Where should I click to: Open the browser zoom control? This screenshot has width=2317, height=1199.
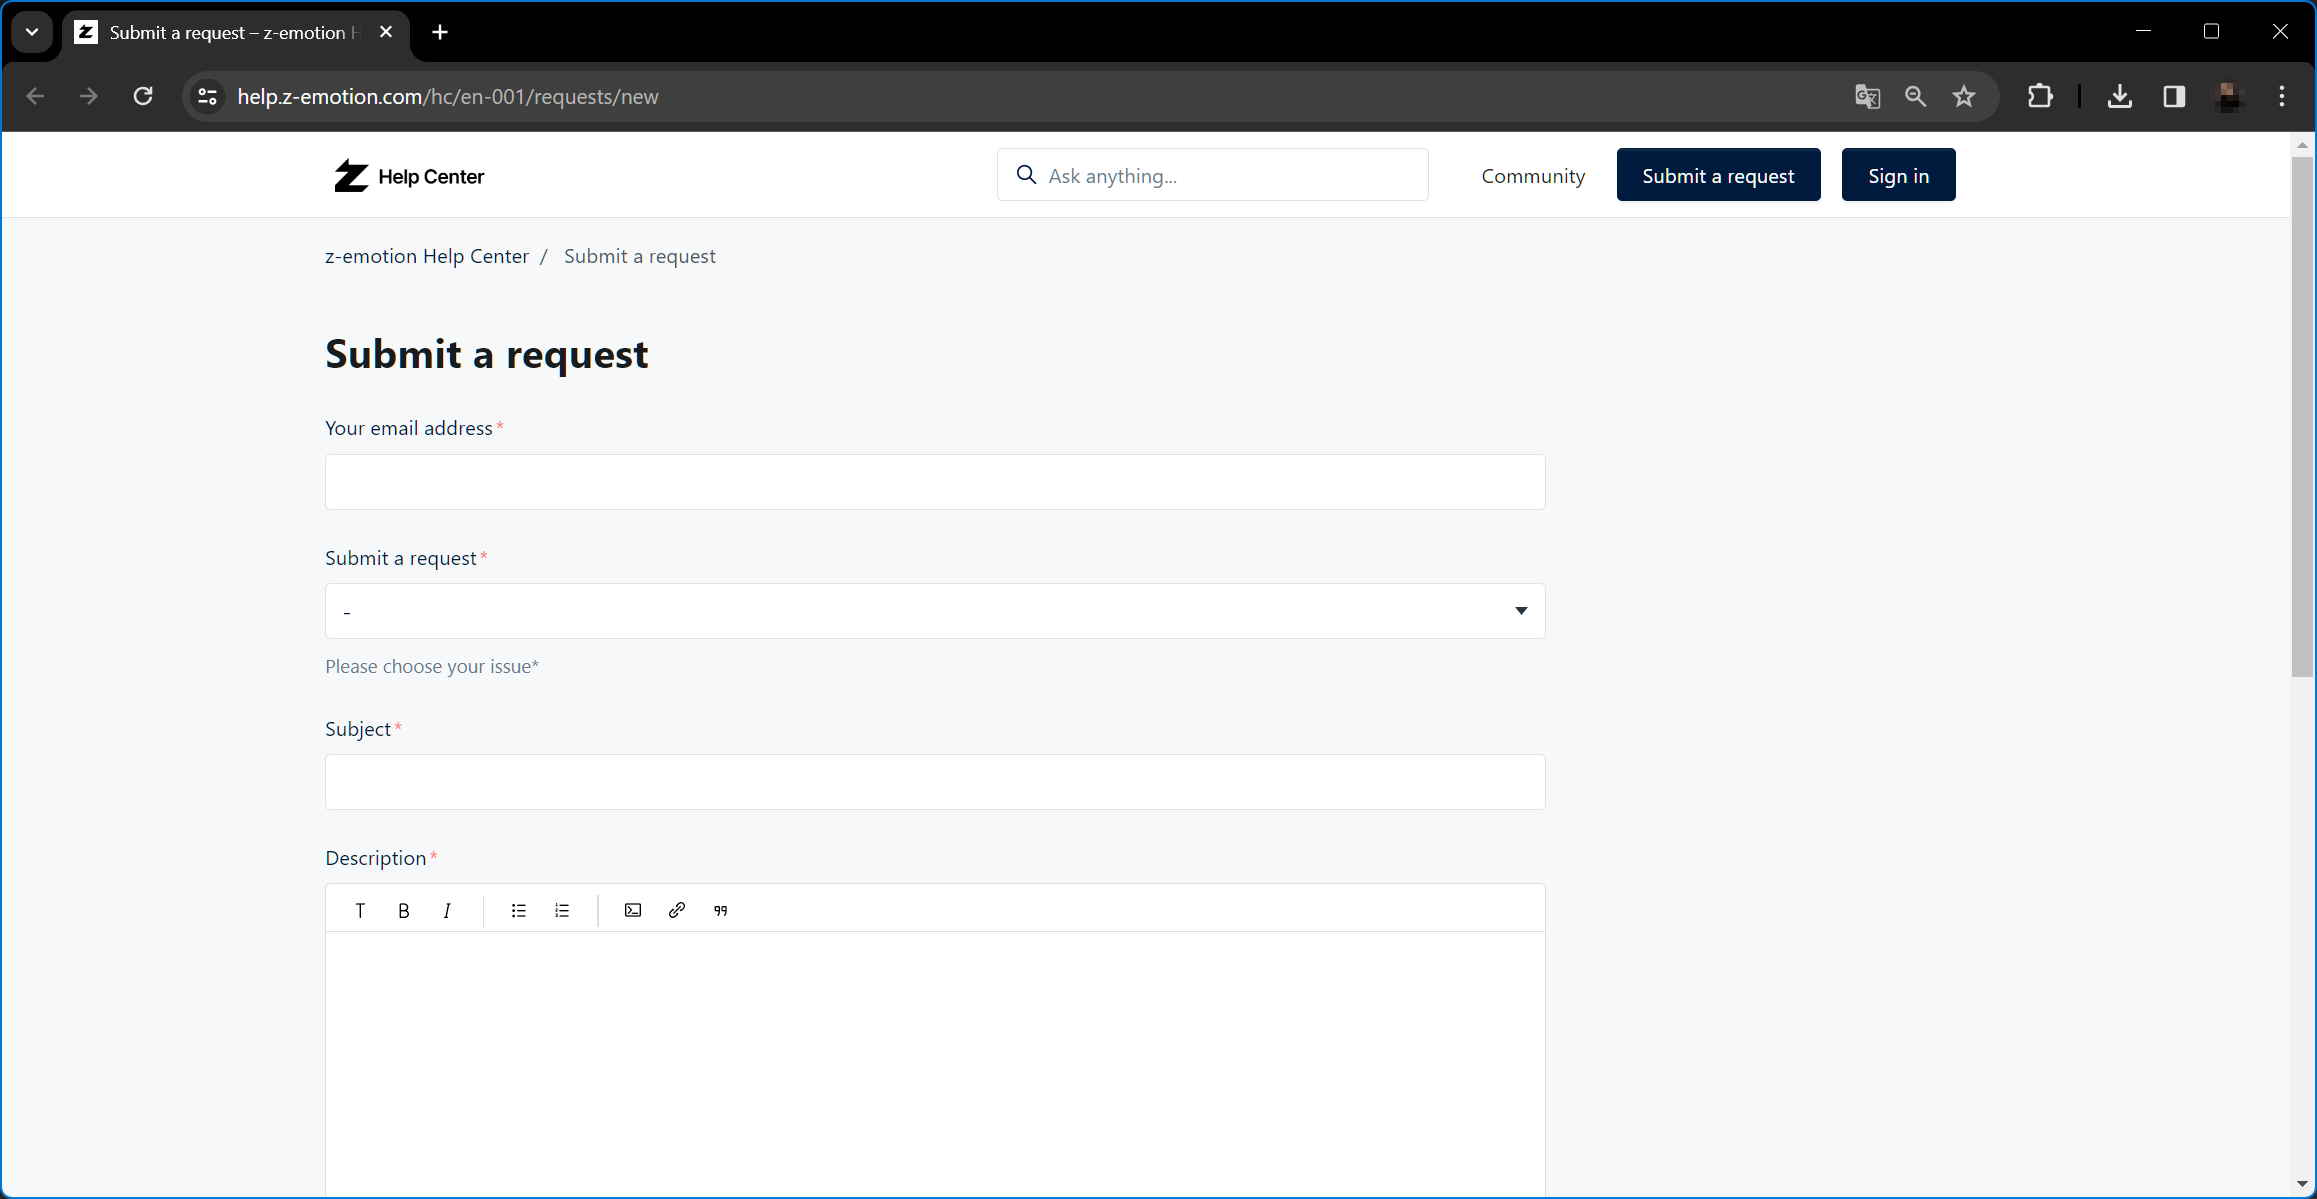coord(1916,96)
